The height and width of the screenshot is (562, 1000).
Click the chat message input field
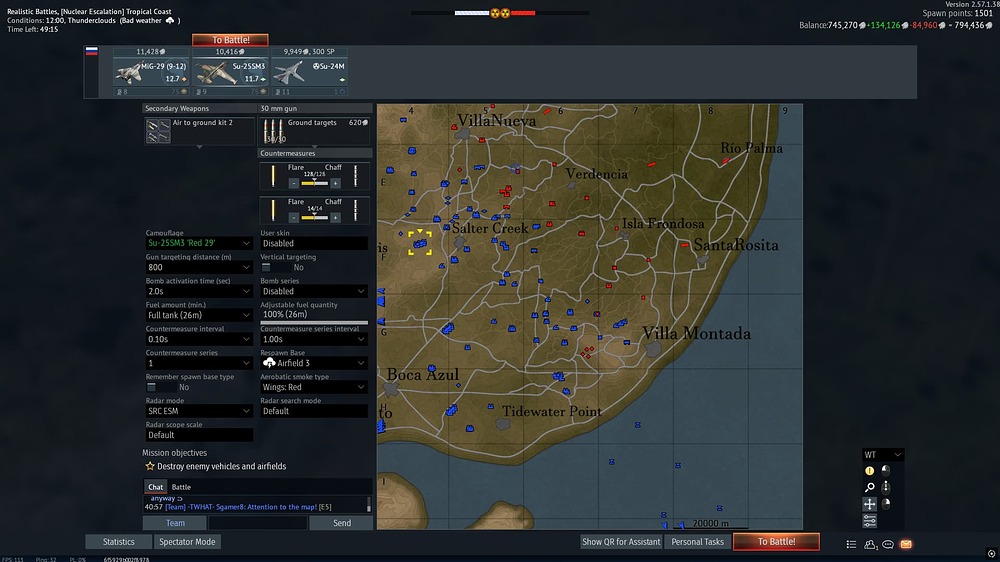258,523
